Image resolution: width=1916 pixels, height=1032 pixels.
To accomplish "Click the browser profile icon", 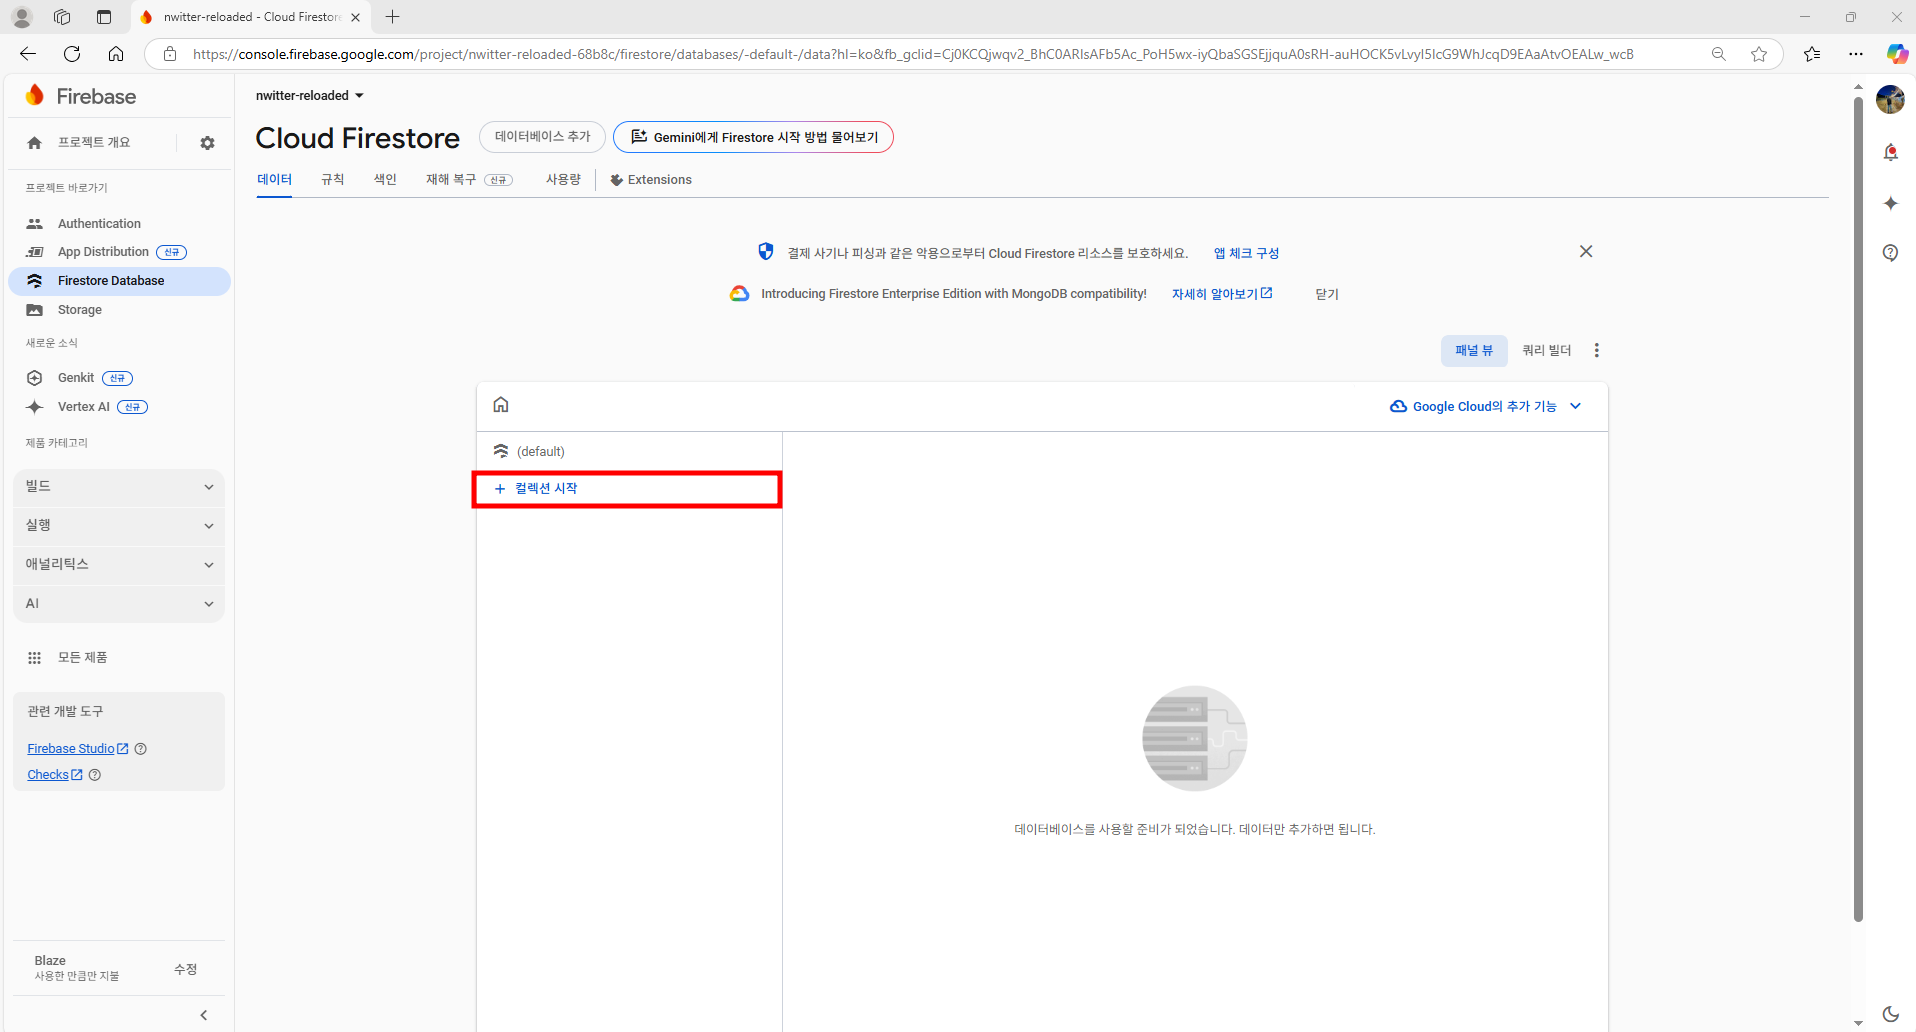I will click(x=21, y=17).
